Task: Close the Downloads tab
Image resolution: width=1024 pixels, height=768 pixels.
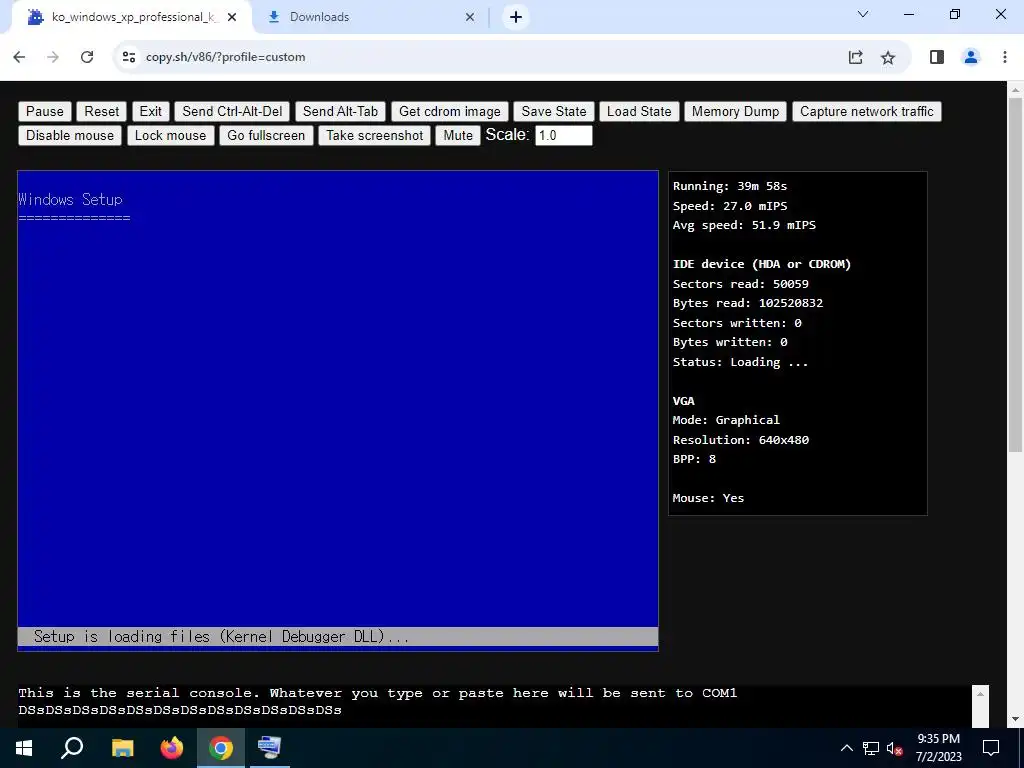Action: click(470, 18)
